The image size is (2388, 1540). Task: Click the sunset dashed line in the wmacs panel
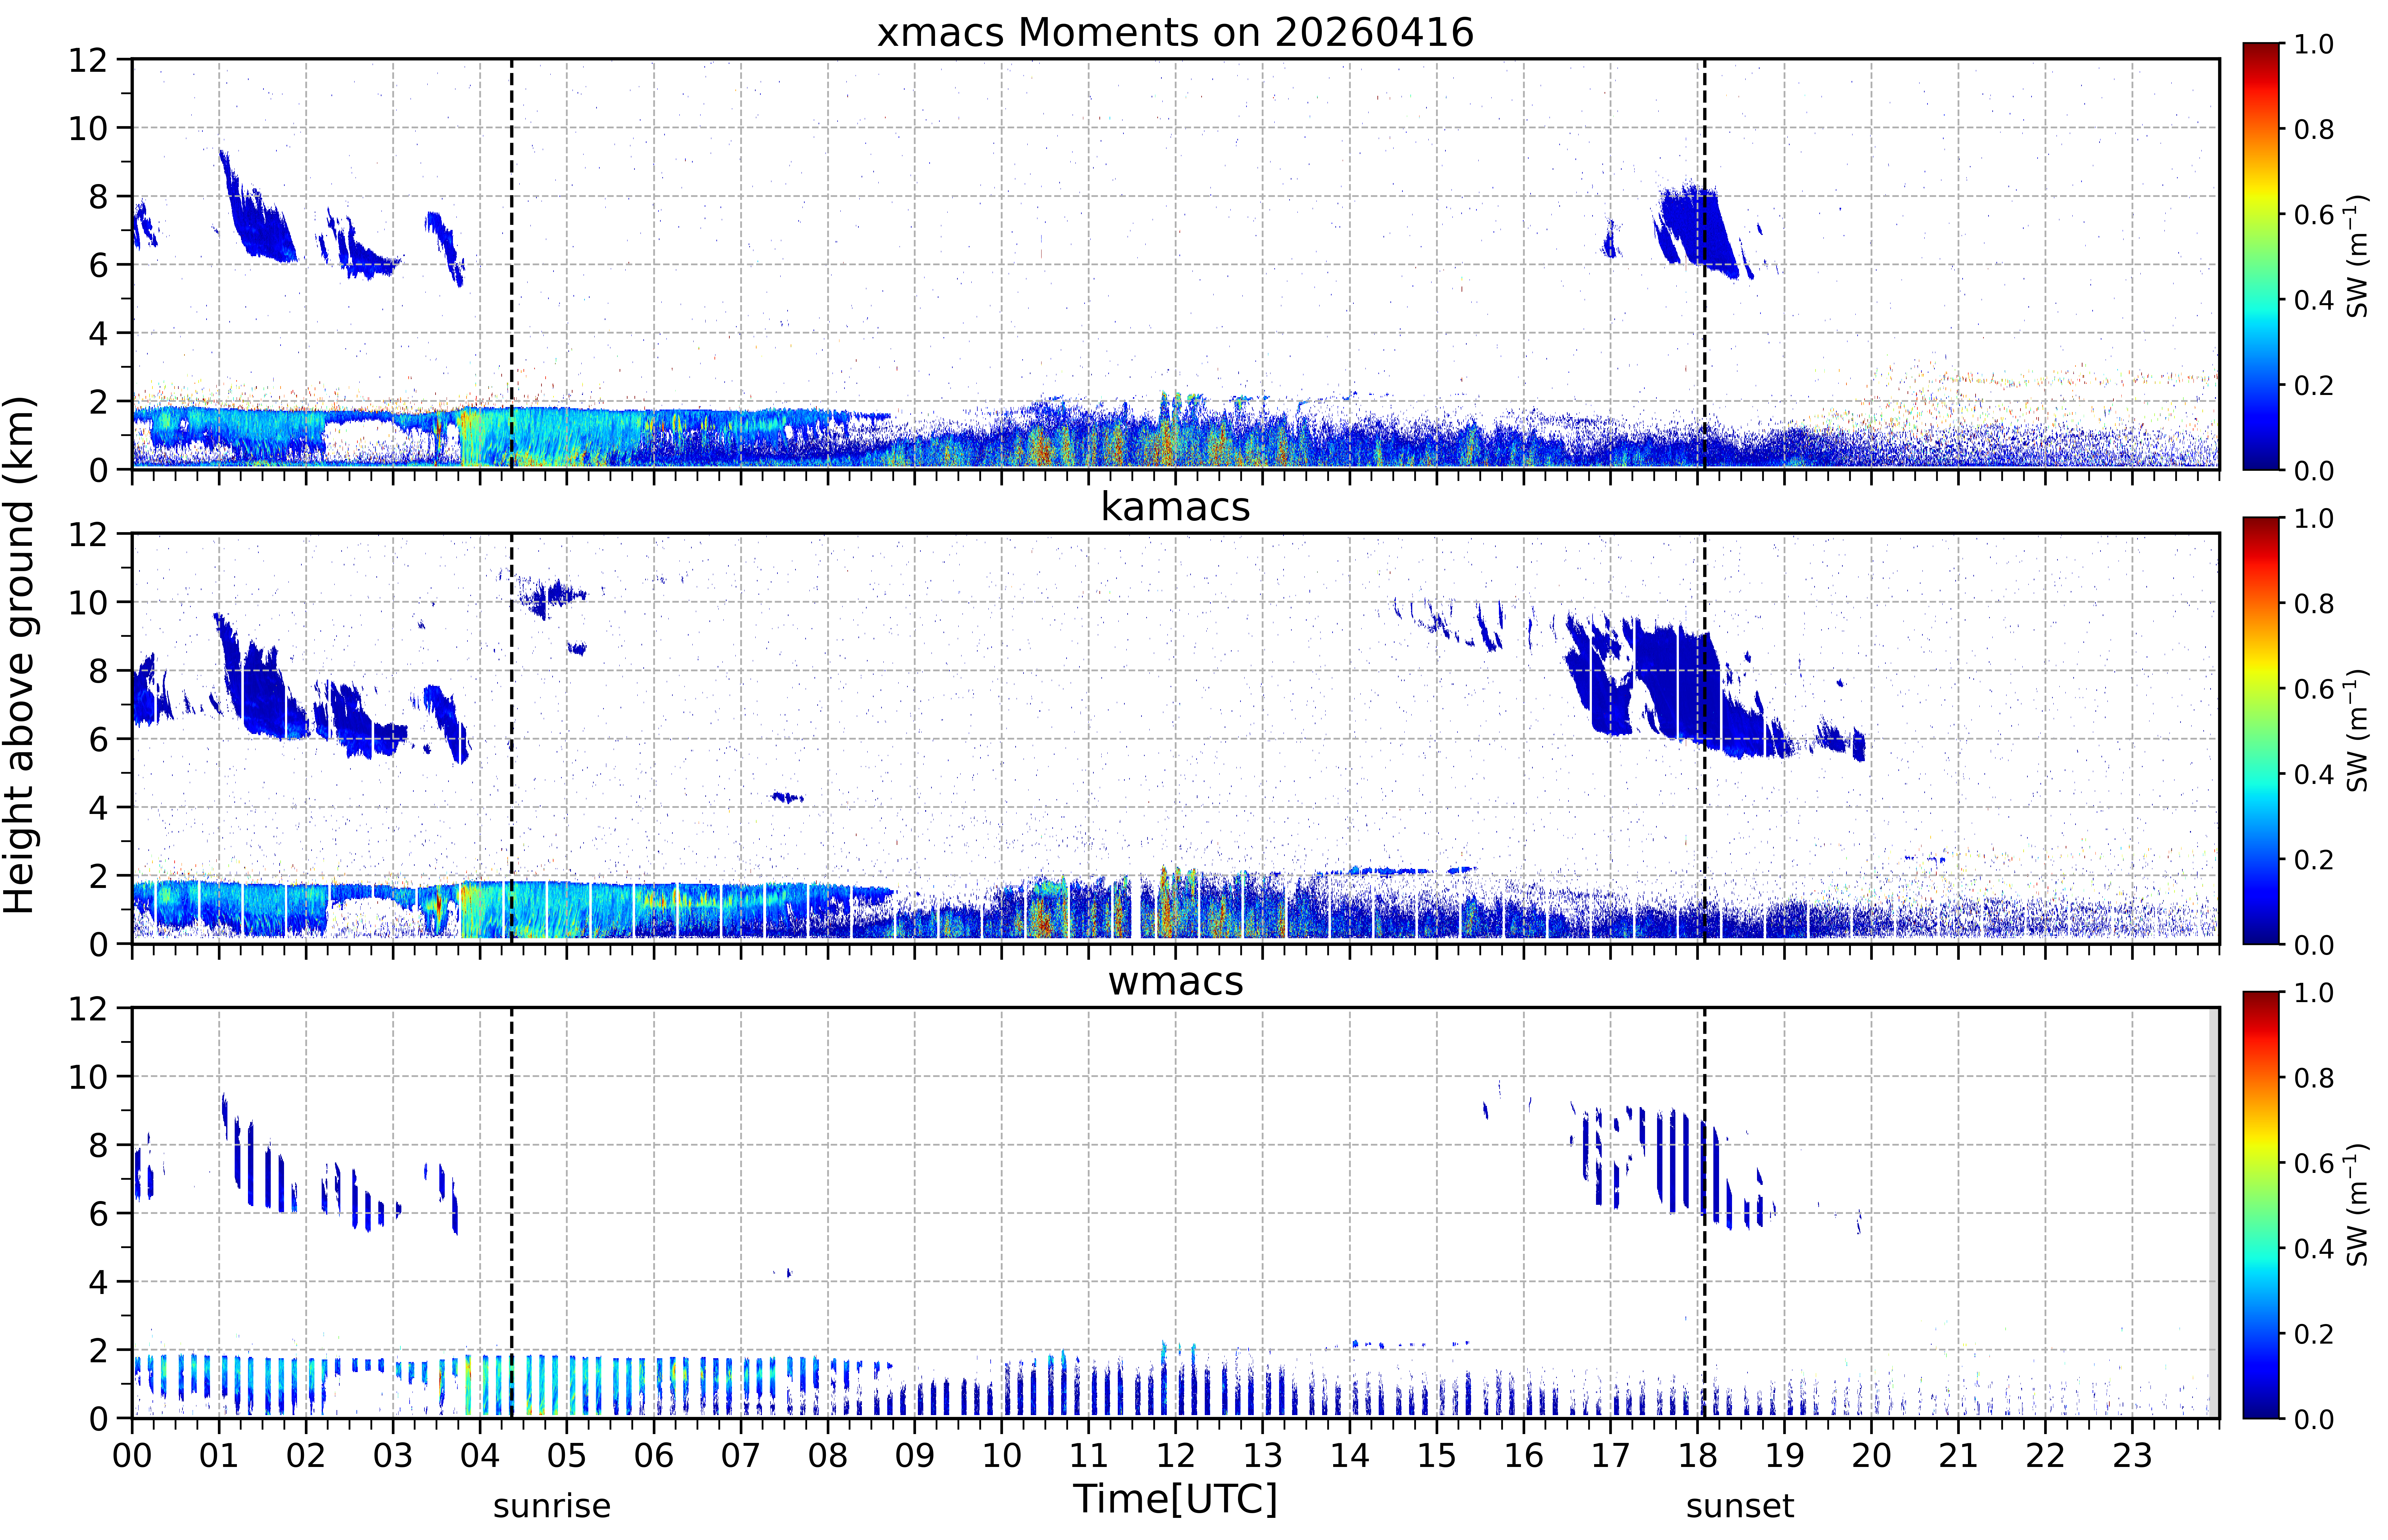click(1705, 1213)
